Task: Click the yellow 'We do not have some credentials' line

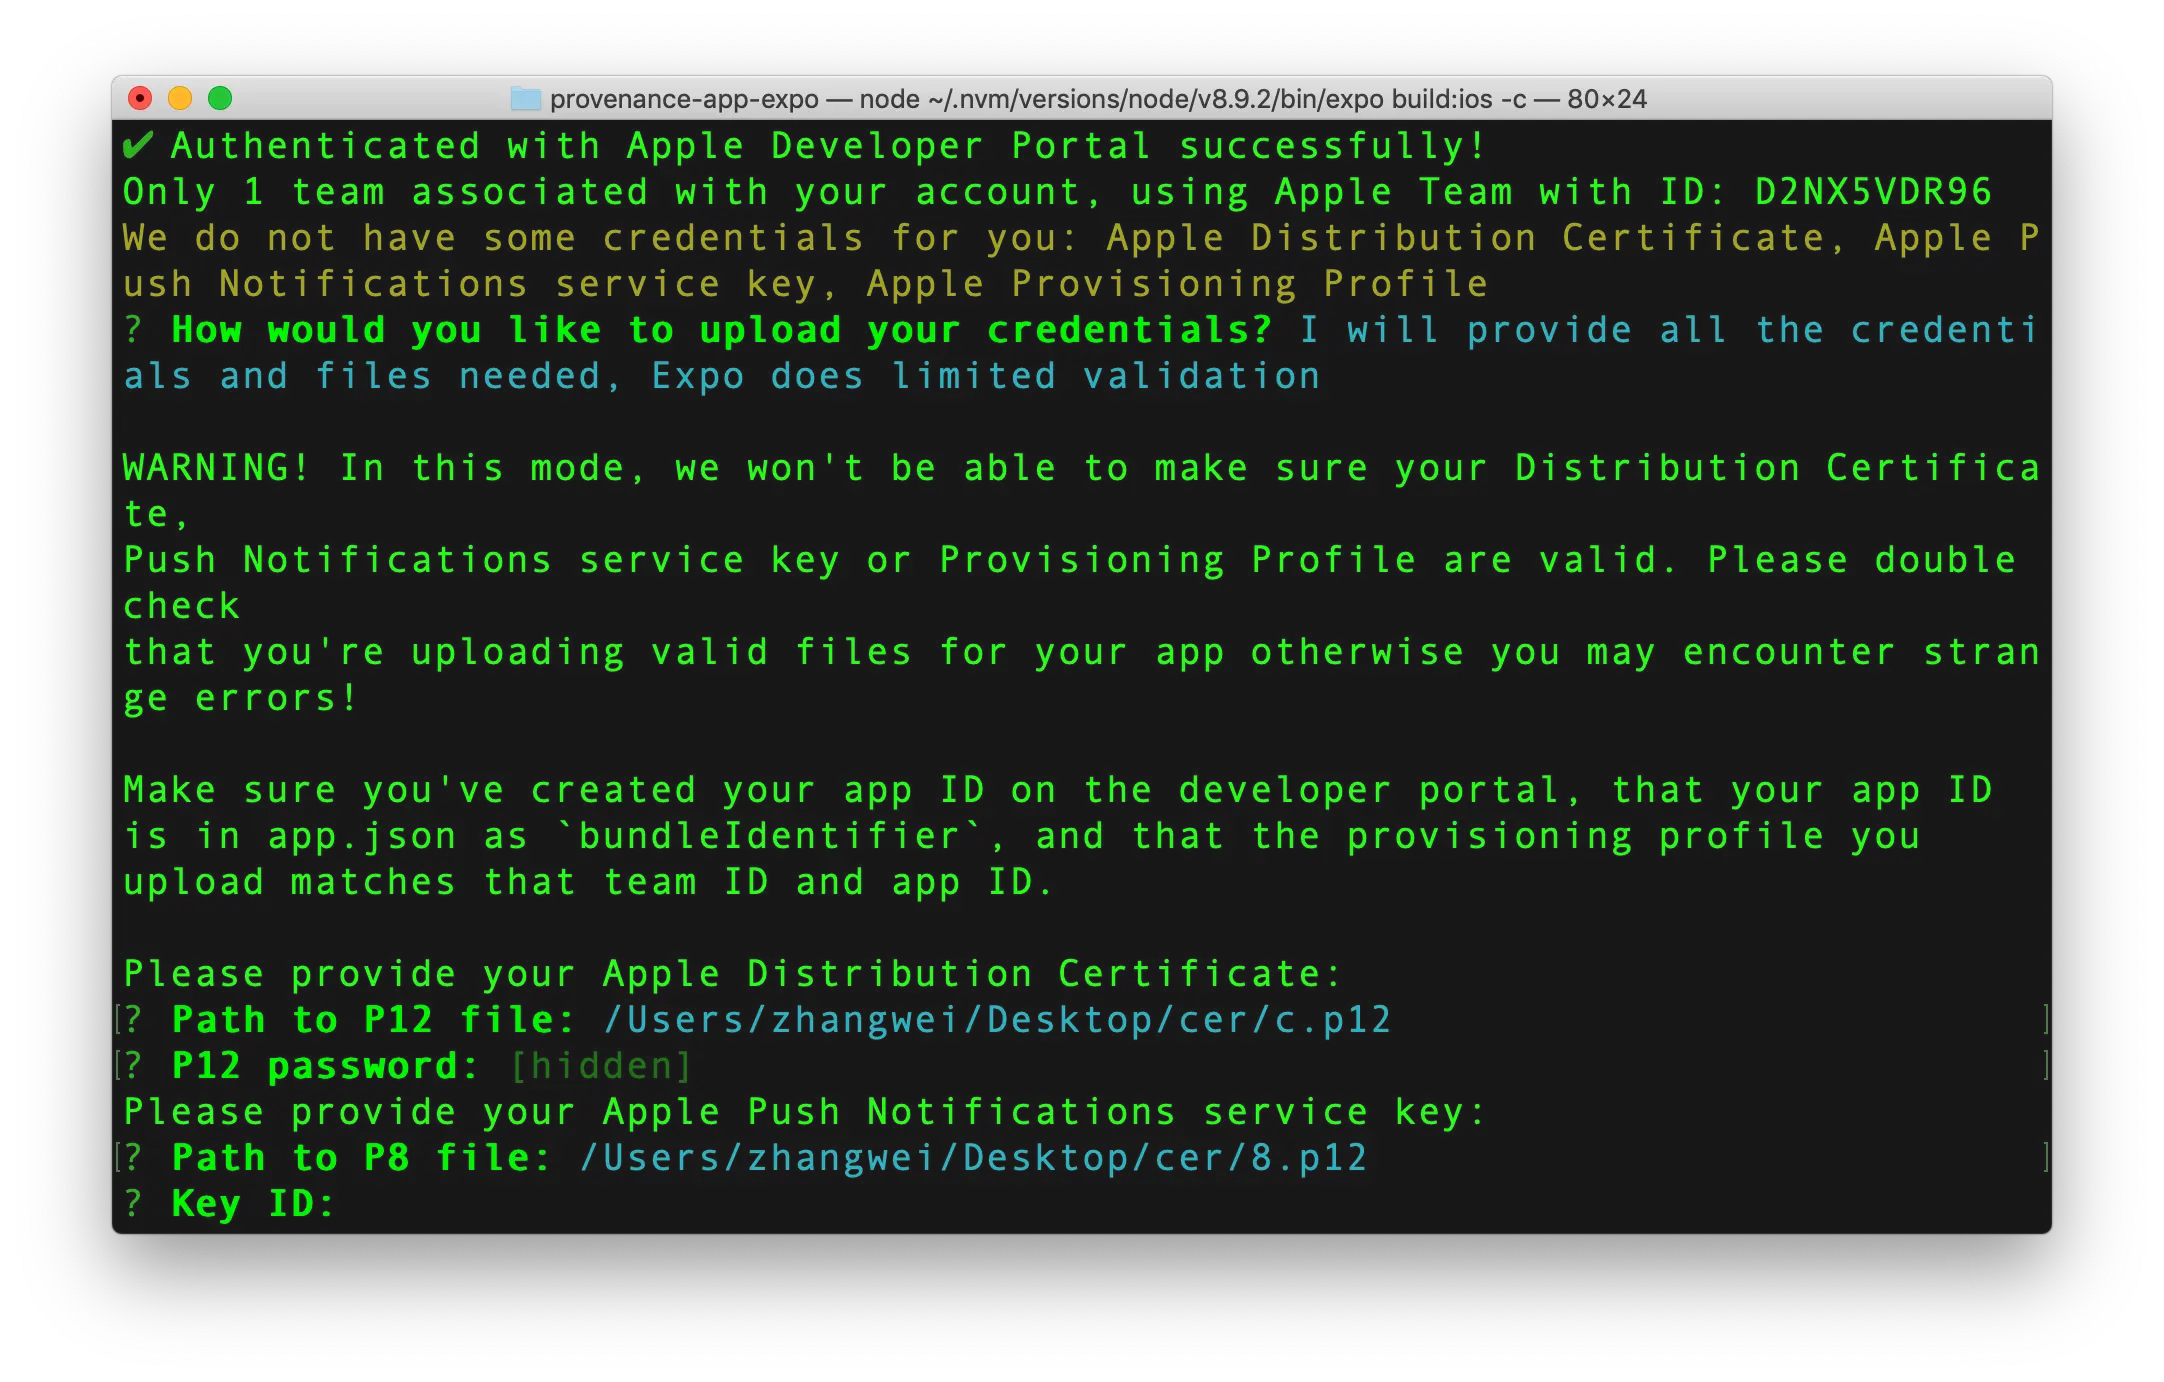Action: pyautogui.click(x=1080, y=238)
